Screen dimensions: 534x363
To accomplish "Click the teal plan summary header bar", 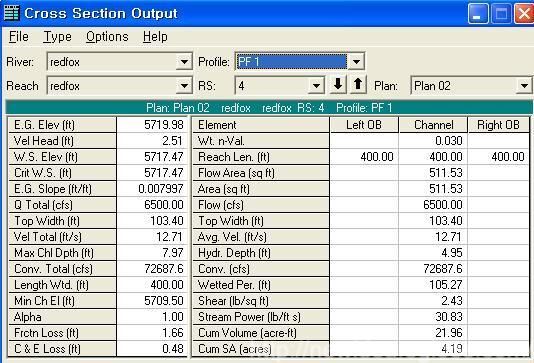I will tap(269, 108).
